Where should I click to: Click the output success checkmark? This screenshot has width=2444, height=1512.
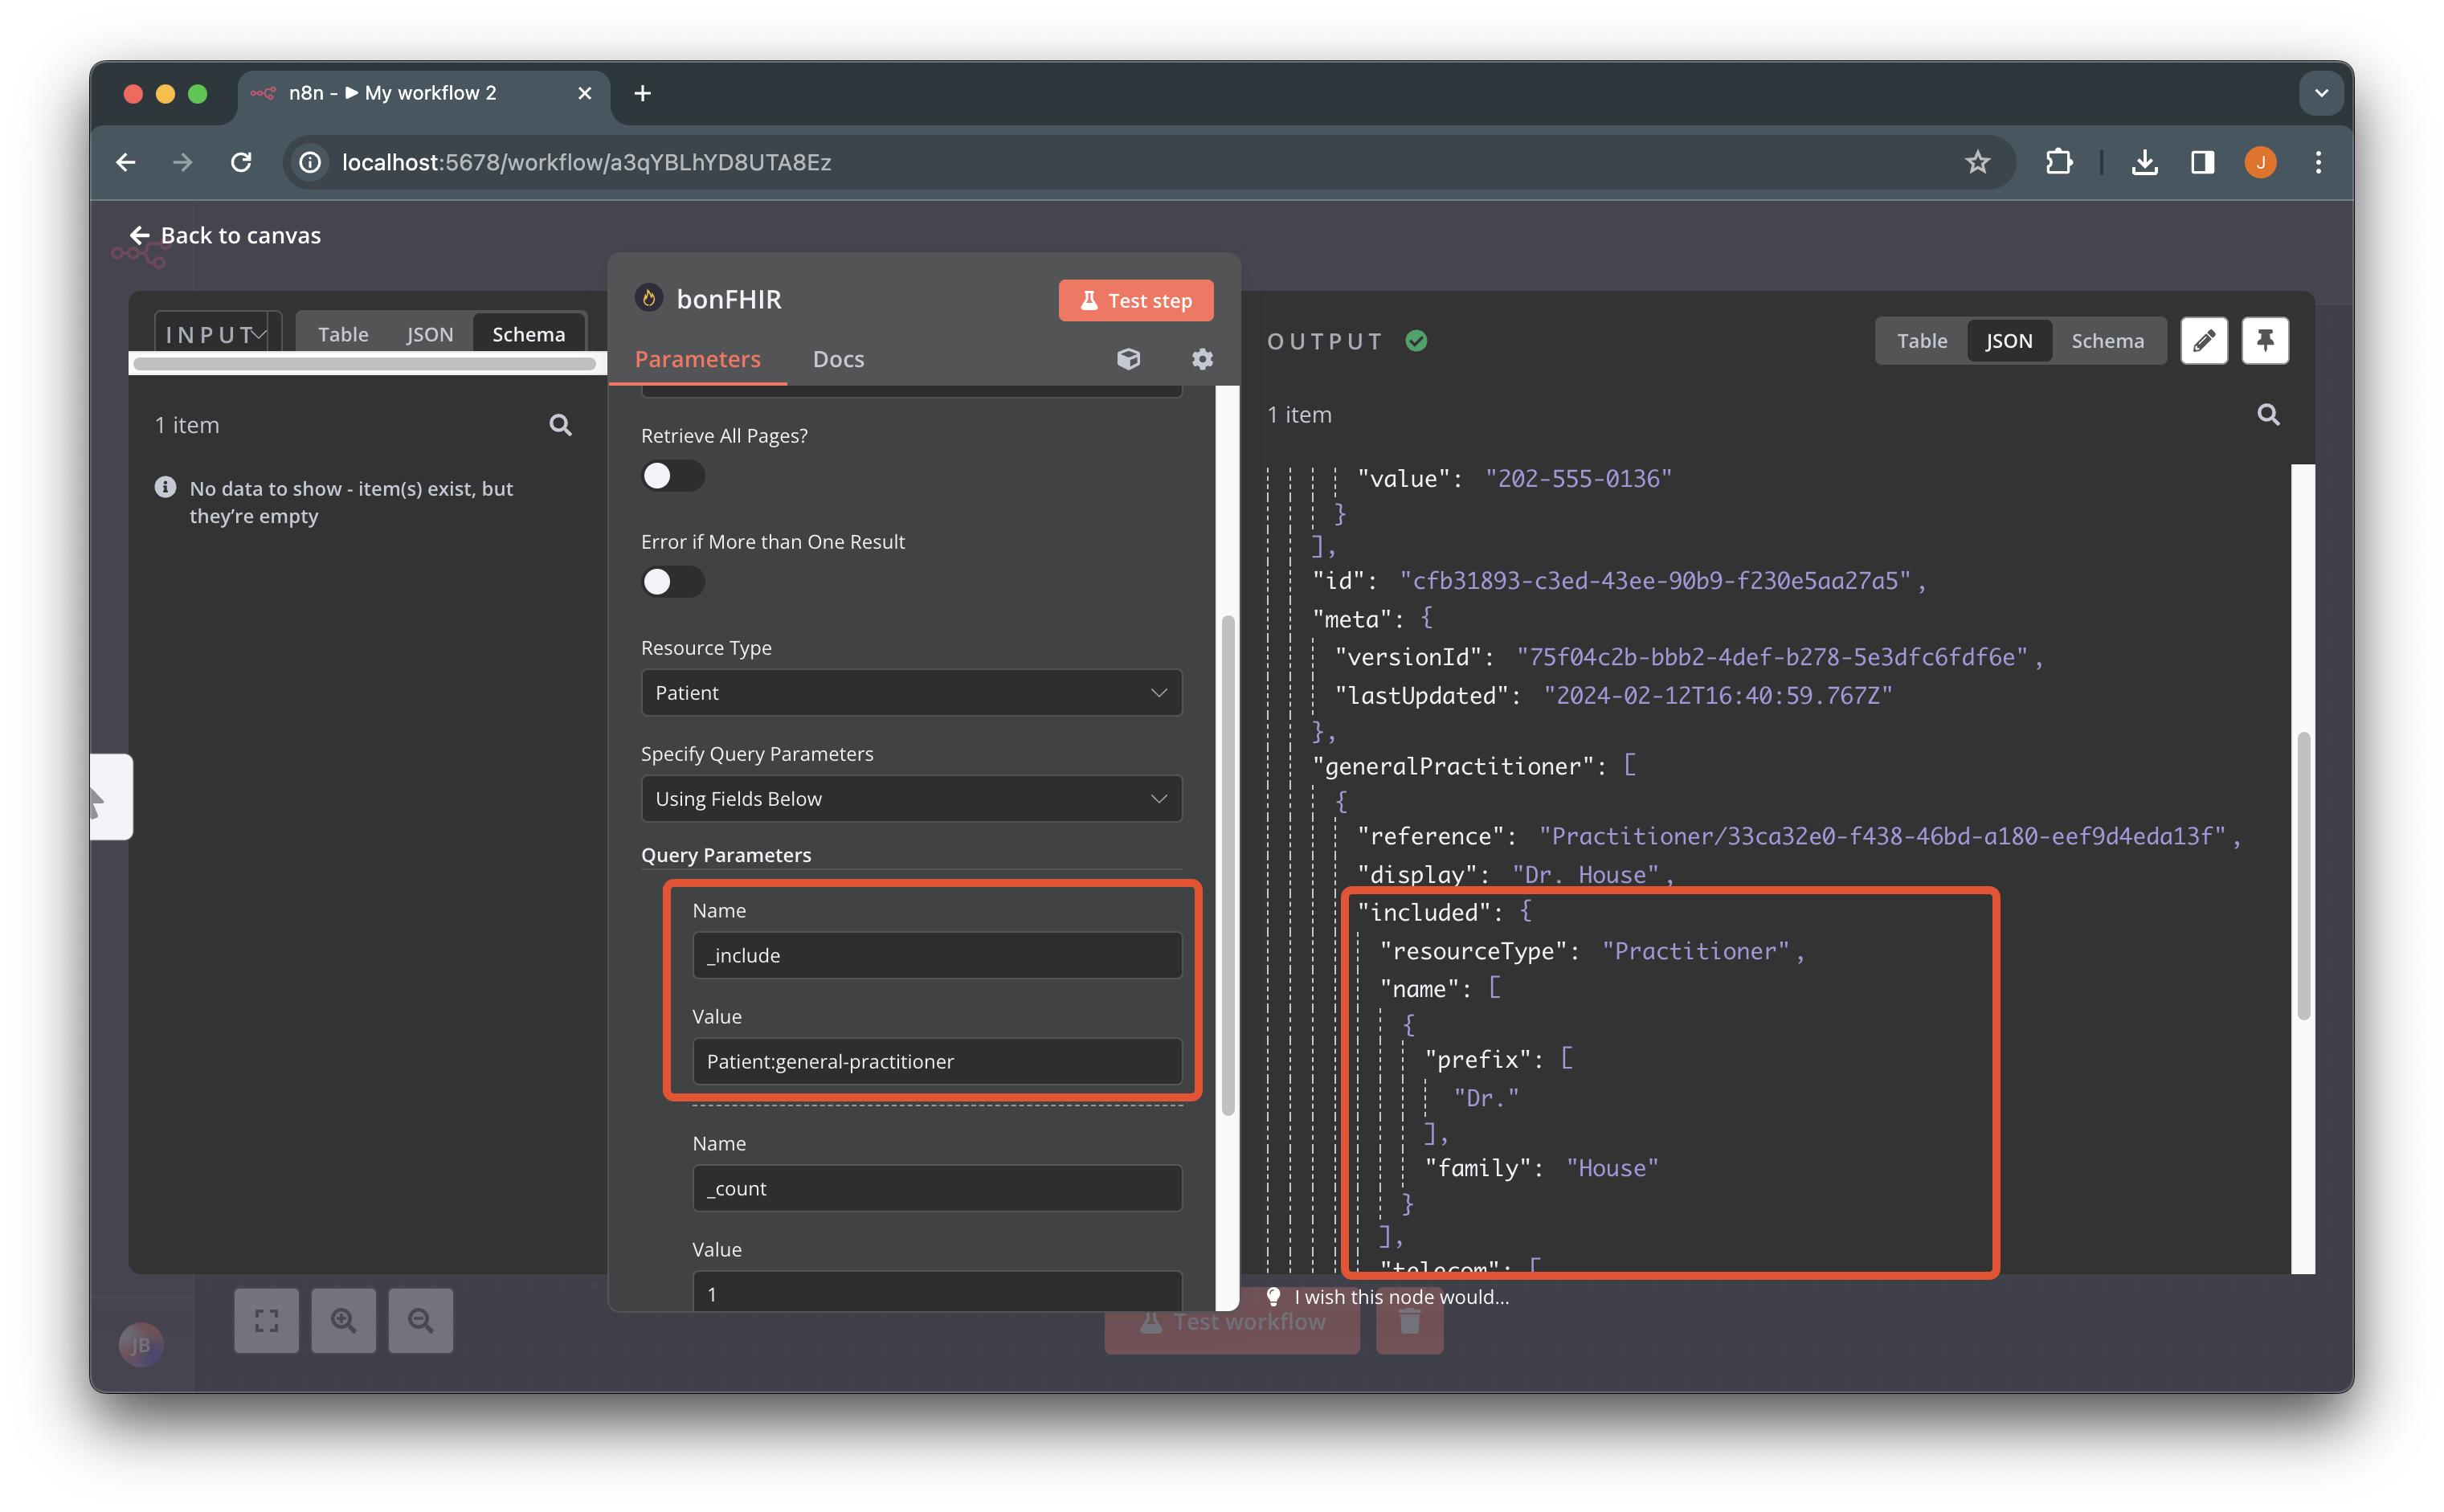tap(1416, 341)
